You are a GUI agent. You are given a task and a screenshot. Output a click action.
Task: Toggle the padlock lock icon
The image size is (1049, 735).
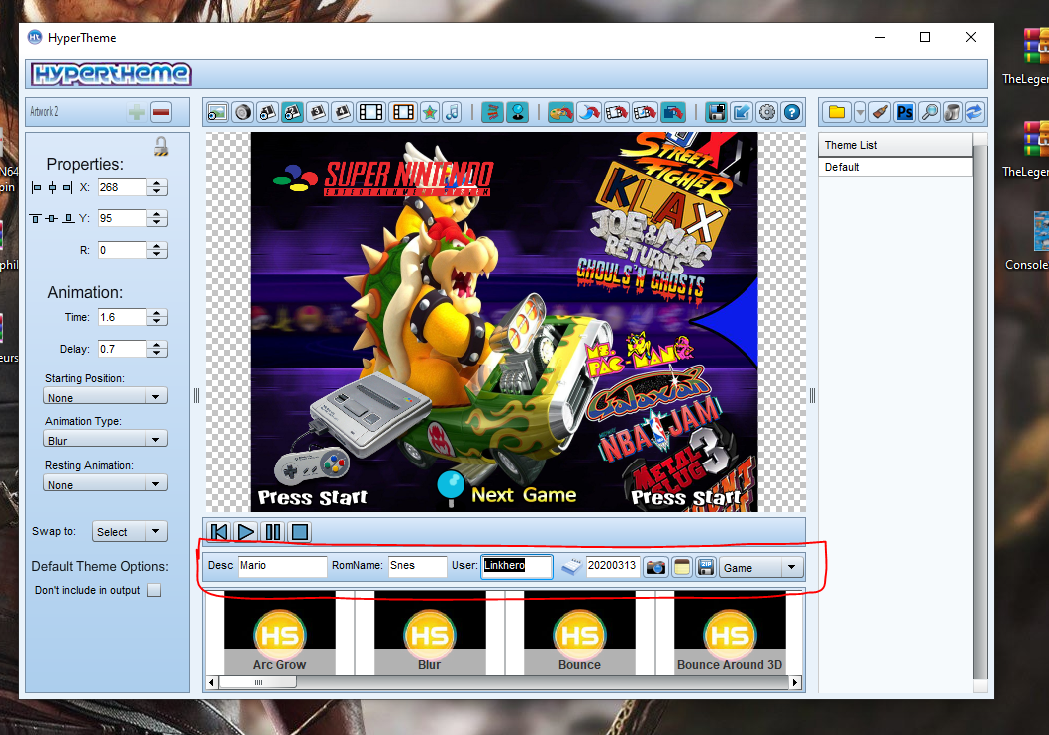pos(161,146)
